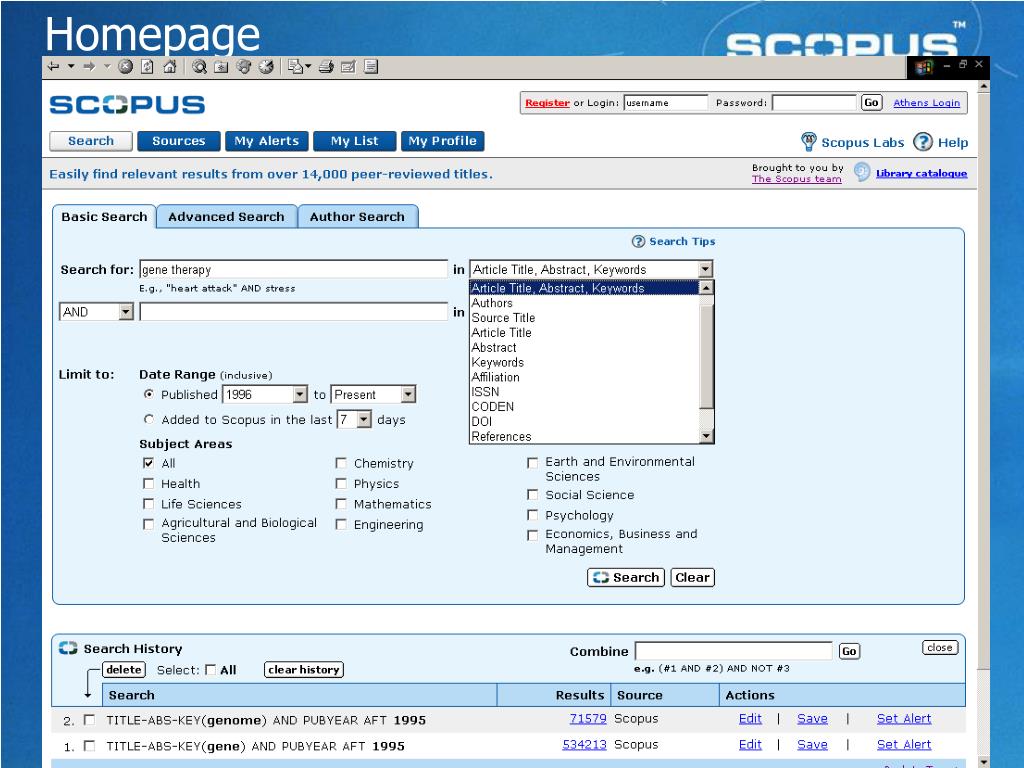Choose Affiliation from the field list
The width and height of the screenshot is (1024, 768).
496,377
